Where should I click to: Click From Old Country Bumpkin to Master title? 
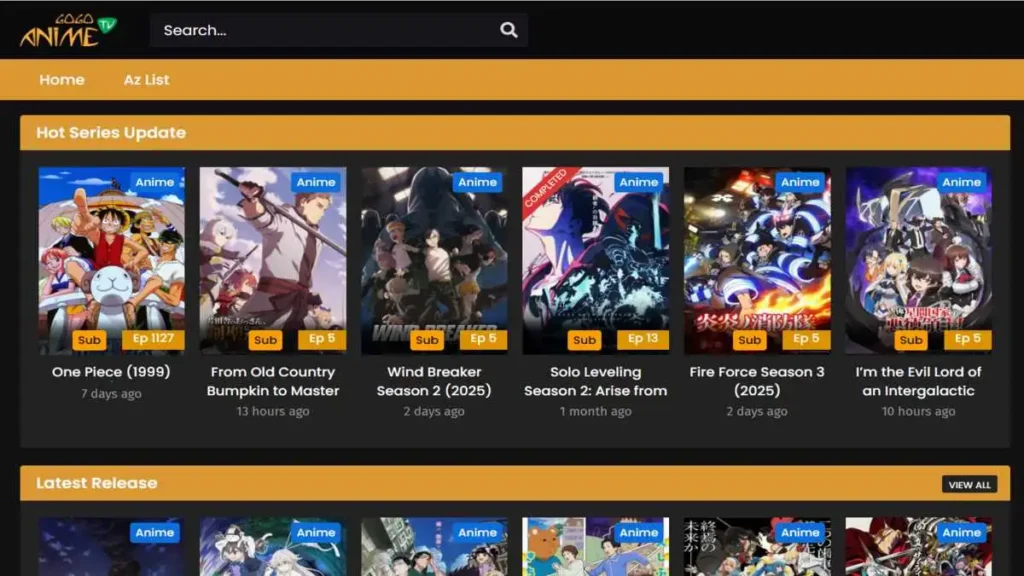coord(273,381)
